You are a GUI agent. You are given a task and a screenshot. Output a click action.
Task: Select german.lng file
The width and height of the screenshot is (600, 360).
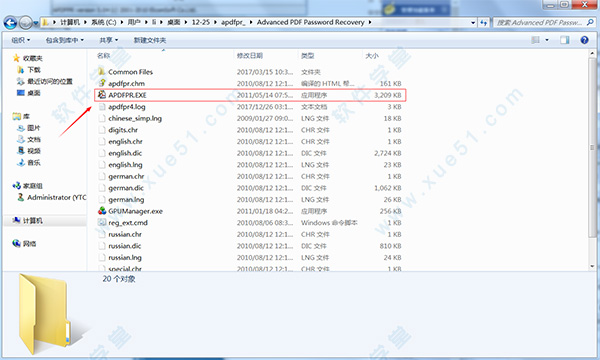pyautogui.click(x=126, y=199)
